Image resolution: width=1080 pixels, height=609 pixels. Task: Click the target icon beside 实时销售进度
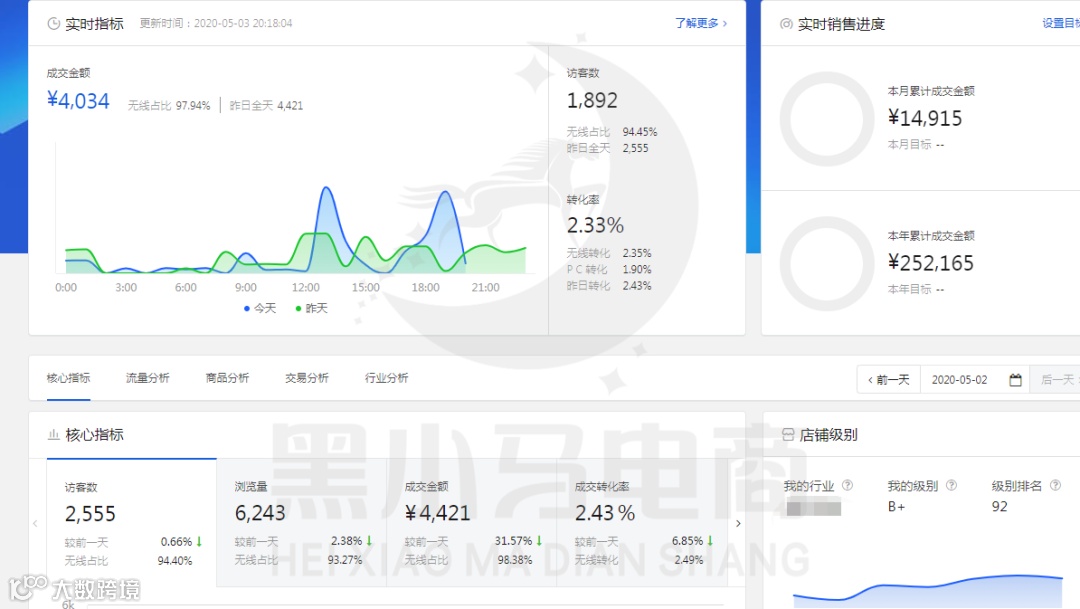pyautogui.click(x=786, y=24)
